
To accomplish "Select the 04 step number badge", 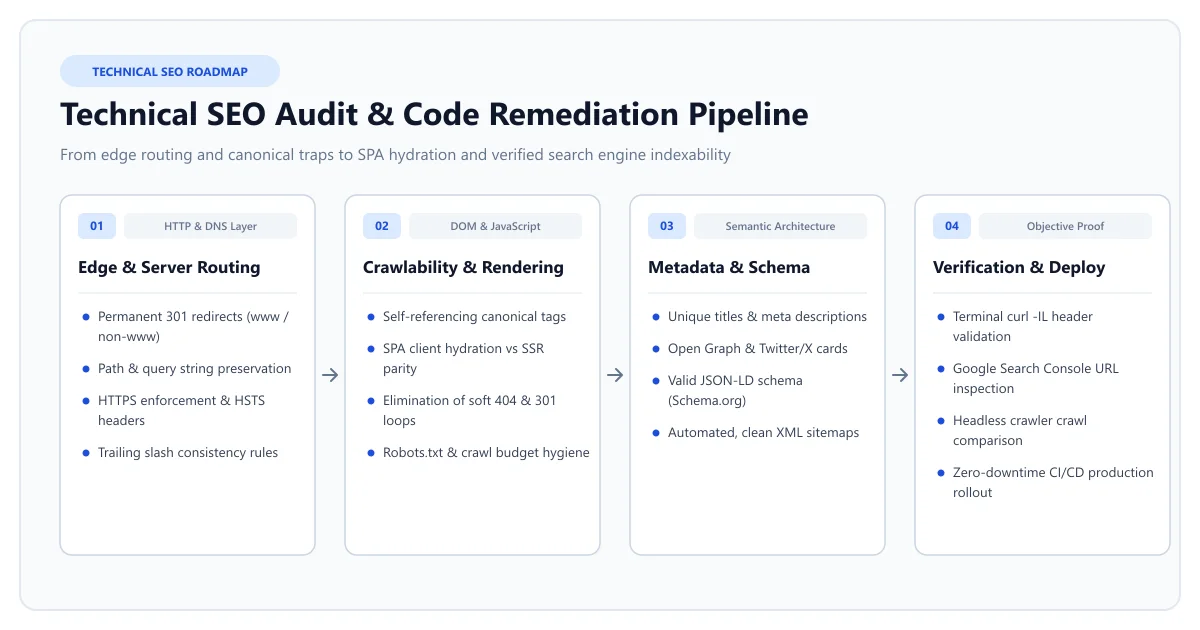I will 952,226.
